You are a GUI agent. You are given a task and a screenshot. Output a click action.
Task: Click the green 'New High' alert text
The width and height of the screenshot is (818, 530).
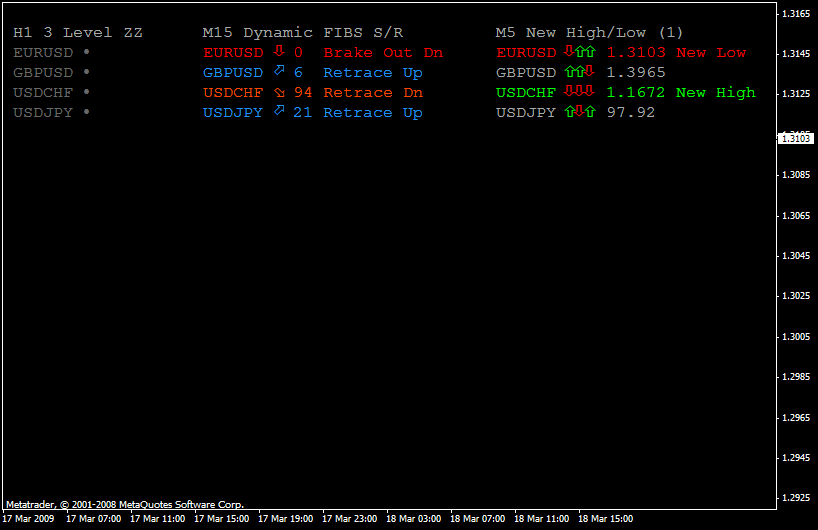coord(716,93)
